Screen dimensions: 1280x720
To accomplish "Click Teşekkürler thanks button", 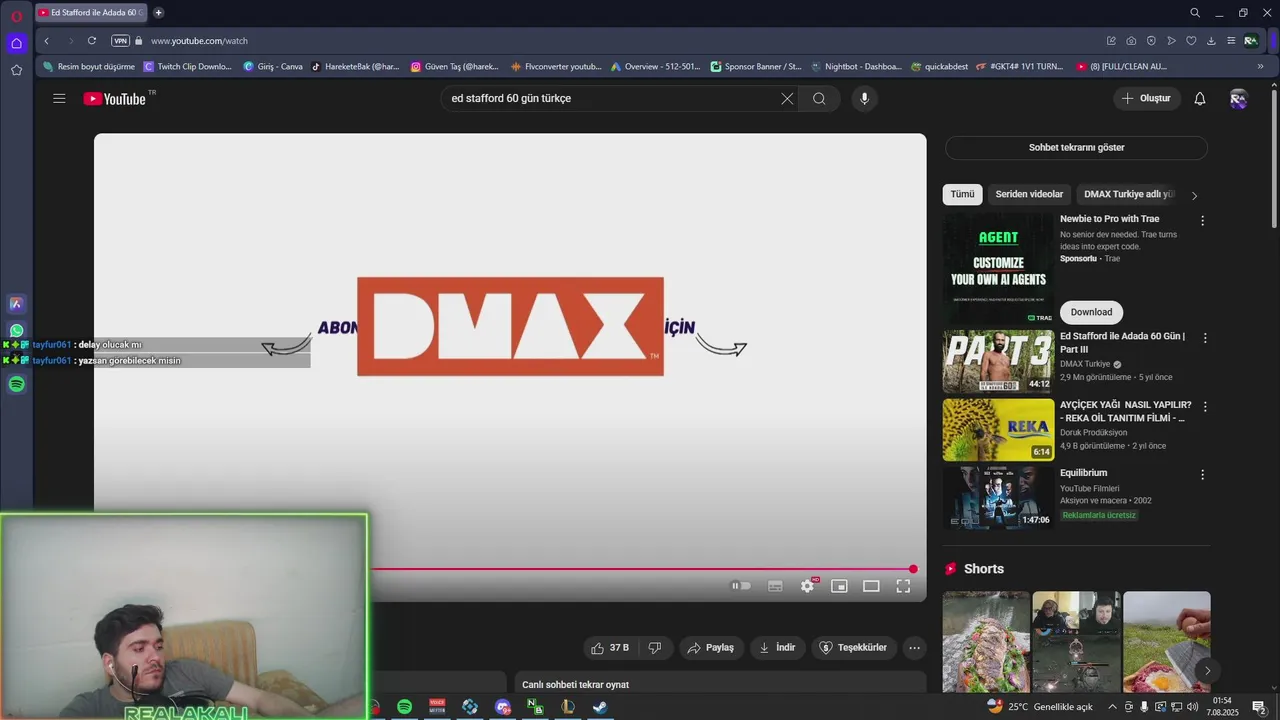I will 854,648.
